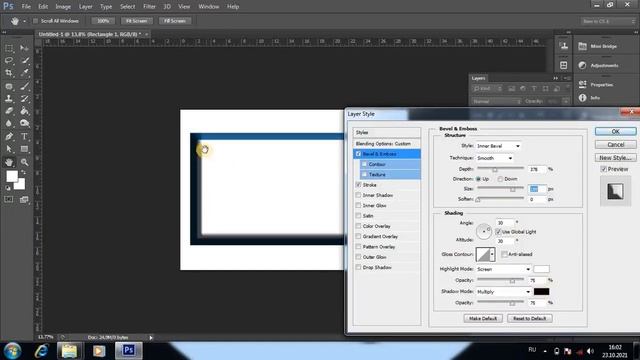Toggle the Preview checkbox
The width and height of the screenshot is (640, 360).
tap(604, 169)
